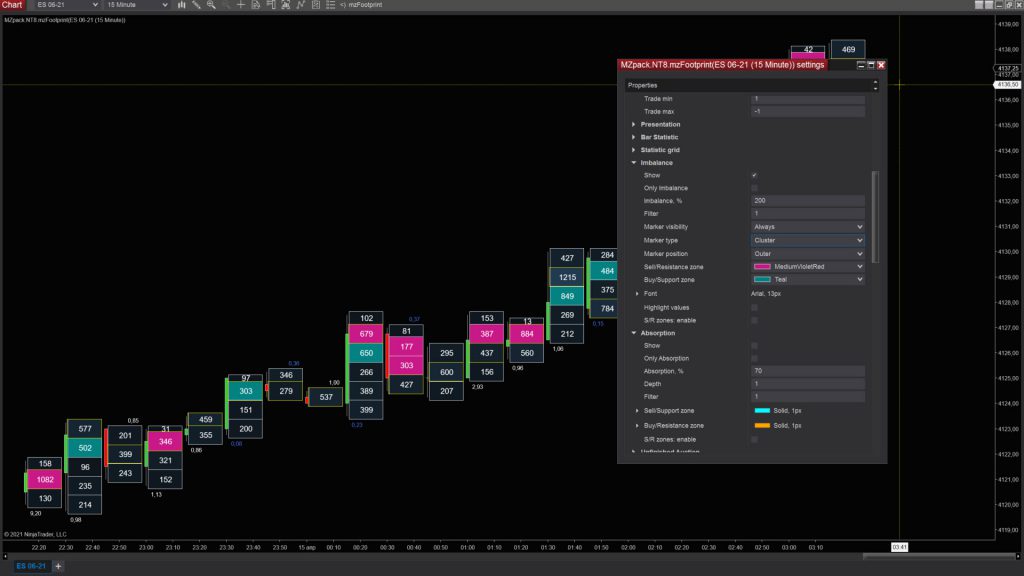Open the chart properties list icon
The width and height of the screenshot is (1024, 576).
click(330, 5)
